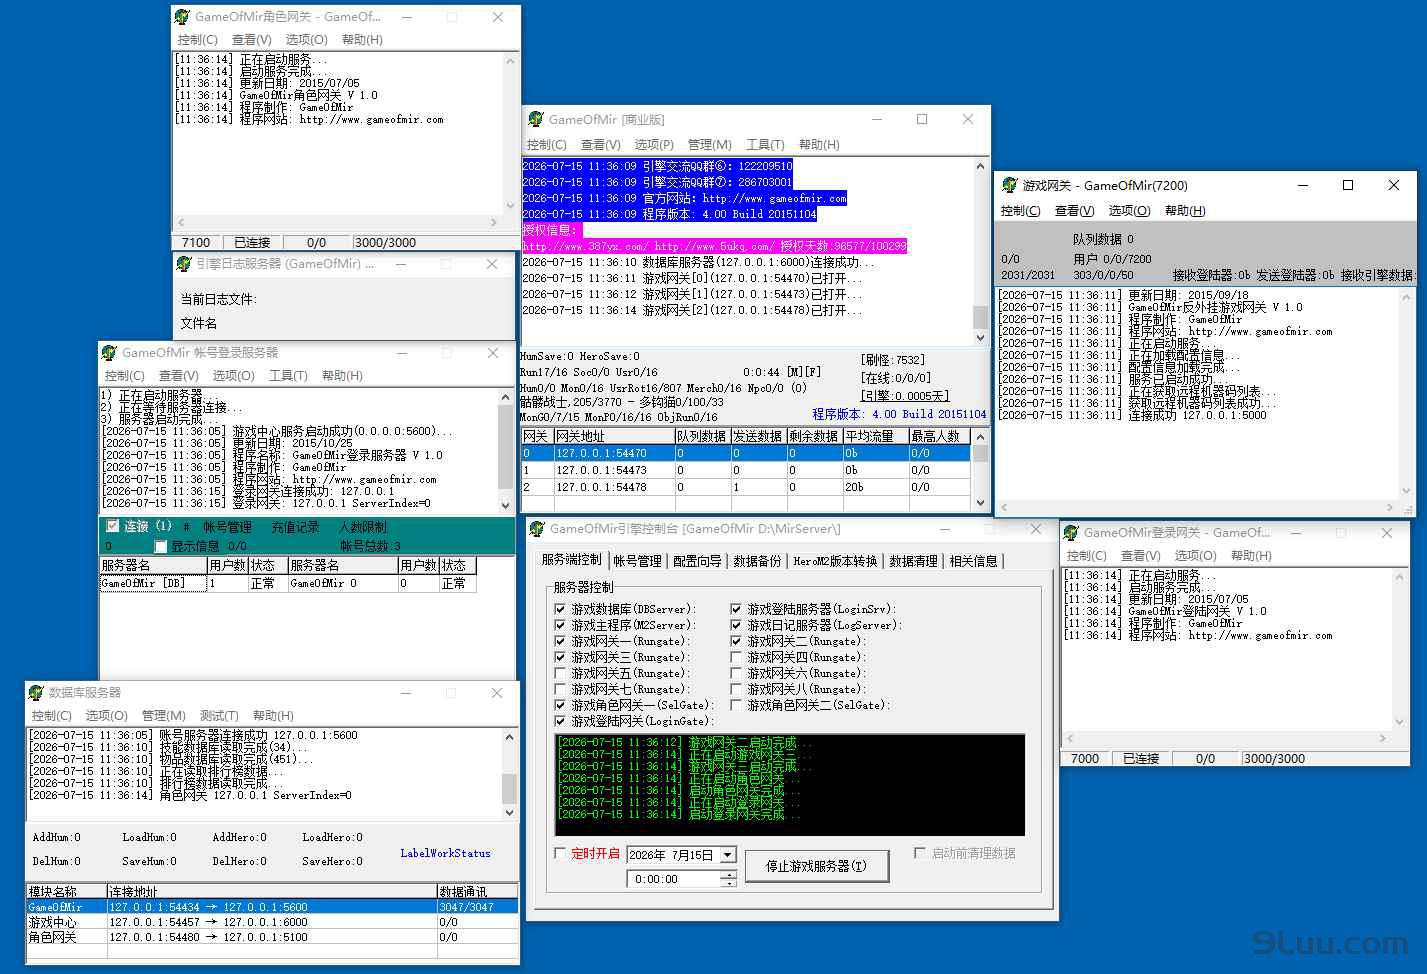Click the LabelWorkStatus text
1427x974 pixels.
pos(445,853)
